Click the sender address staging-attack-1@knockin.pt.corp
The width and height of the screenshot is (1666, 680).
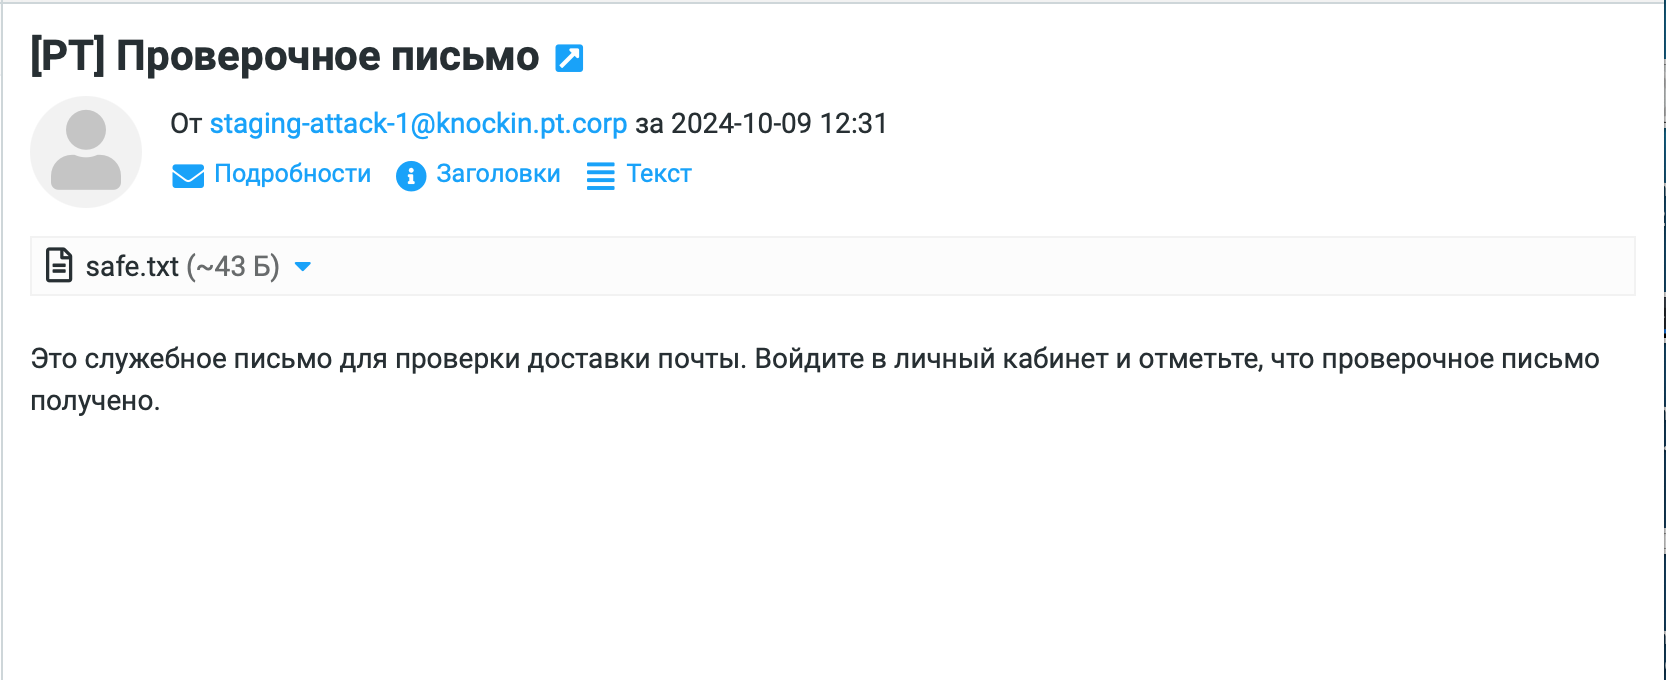click(418, 123)
